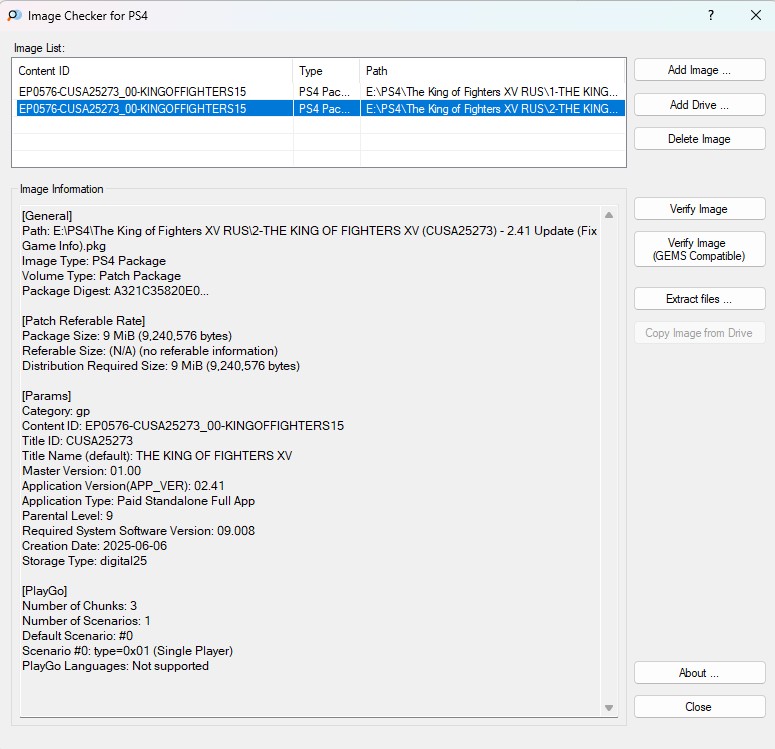Viewport: 775px width, 749px height.
Task: Sort list by Content ID column header
Action: coord(153,71)
